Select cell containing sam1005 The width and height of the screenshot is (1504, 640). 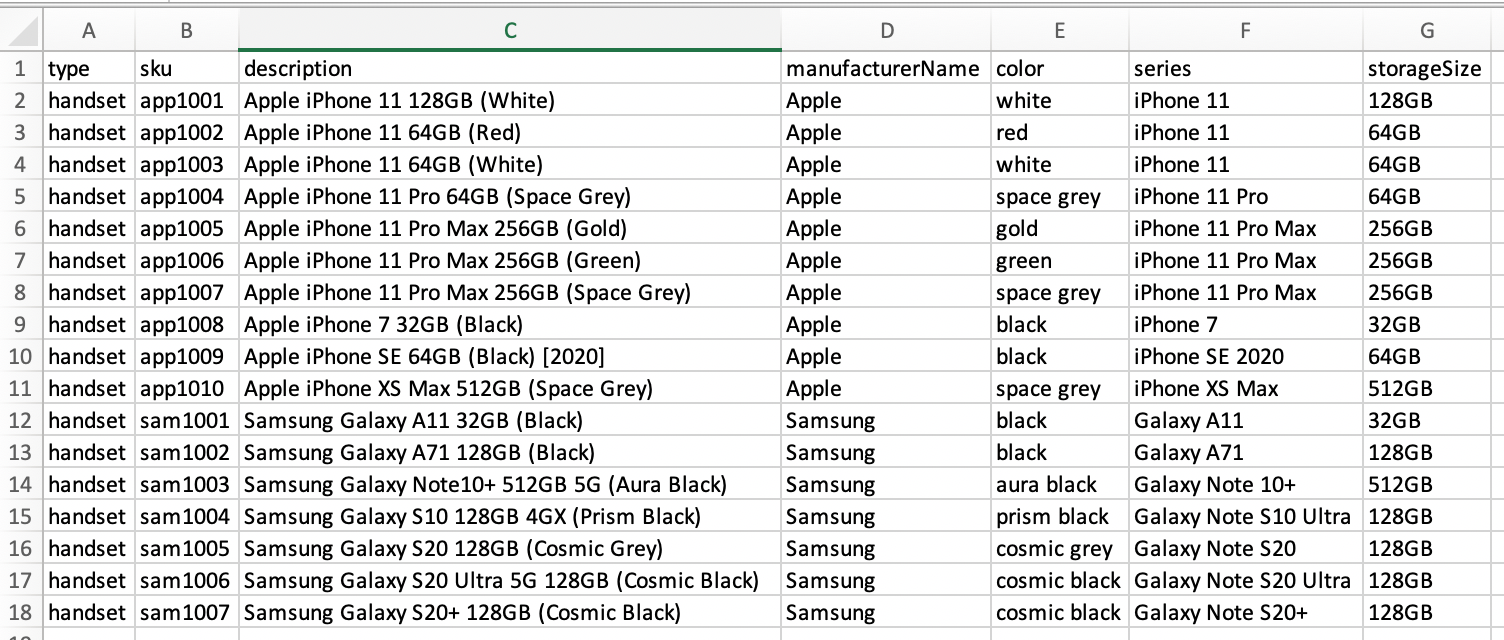(187, 548)
